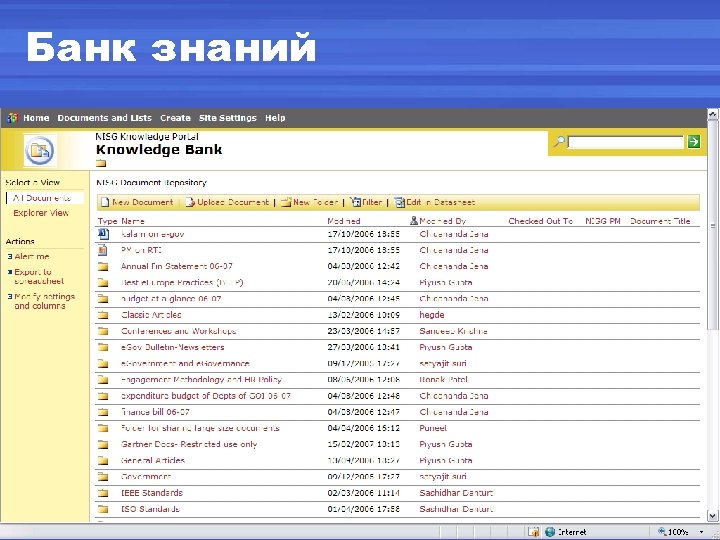Click folder icon of Gartner Docs row
The height and width of the screenshot is (540, 720).
point(103,444)
